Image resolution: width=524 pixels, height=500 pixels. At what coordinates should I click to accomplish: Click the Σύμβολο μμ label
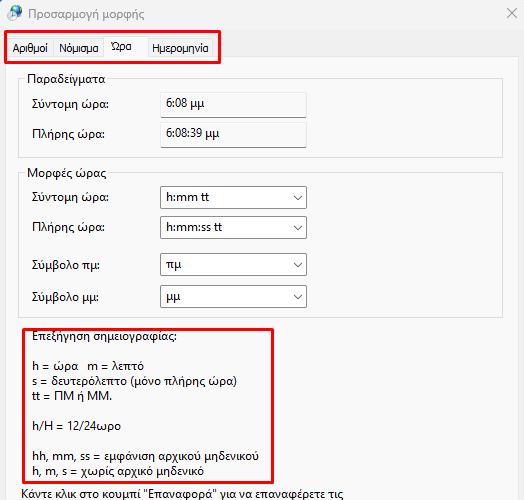tap(65, 297)
